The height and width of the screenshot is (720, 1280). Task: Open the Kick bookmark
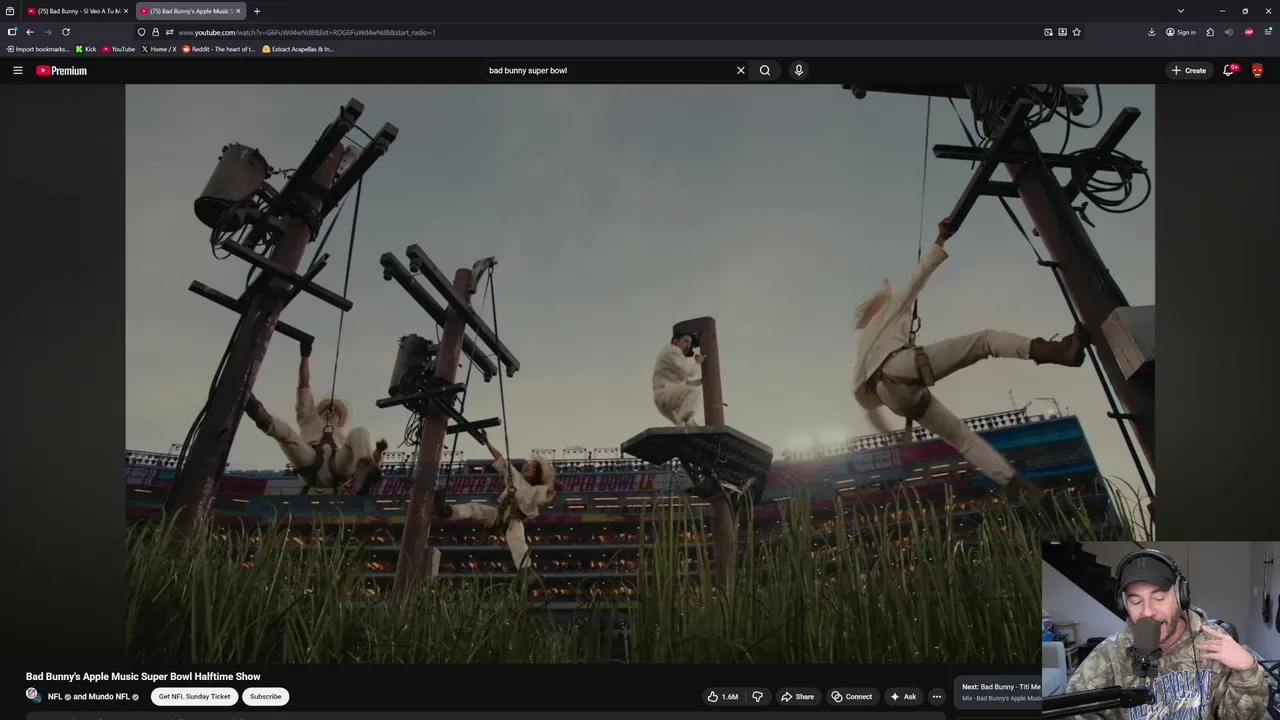point(86,49)
